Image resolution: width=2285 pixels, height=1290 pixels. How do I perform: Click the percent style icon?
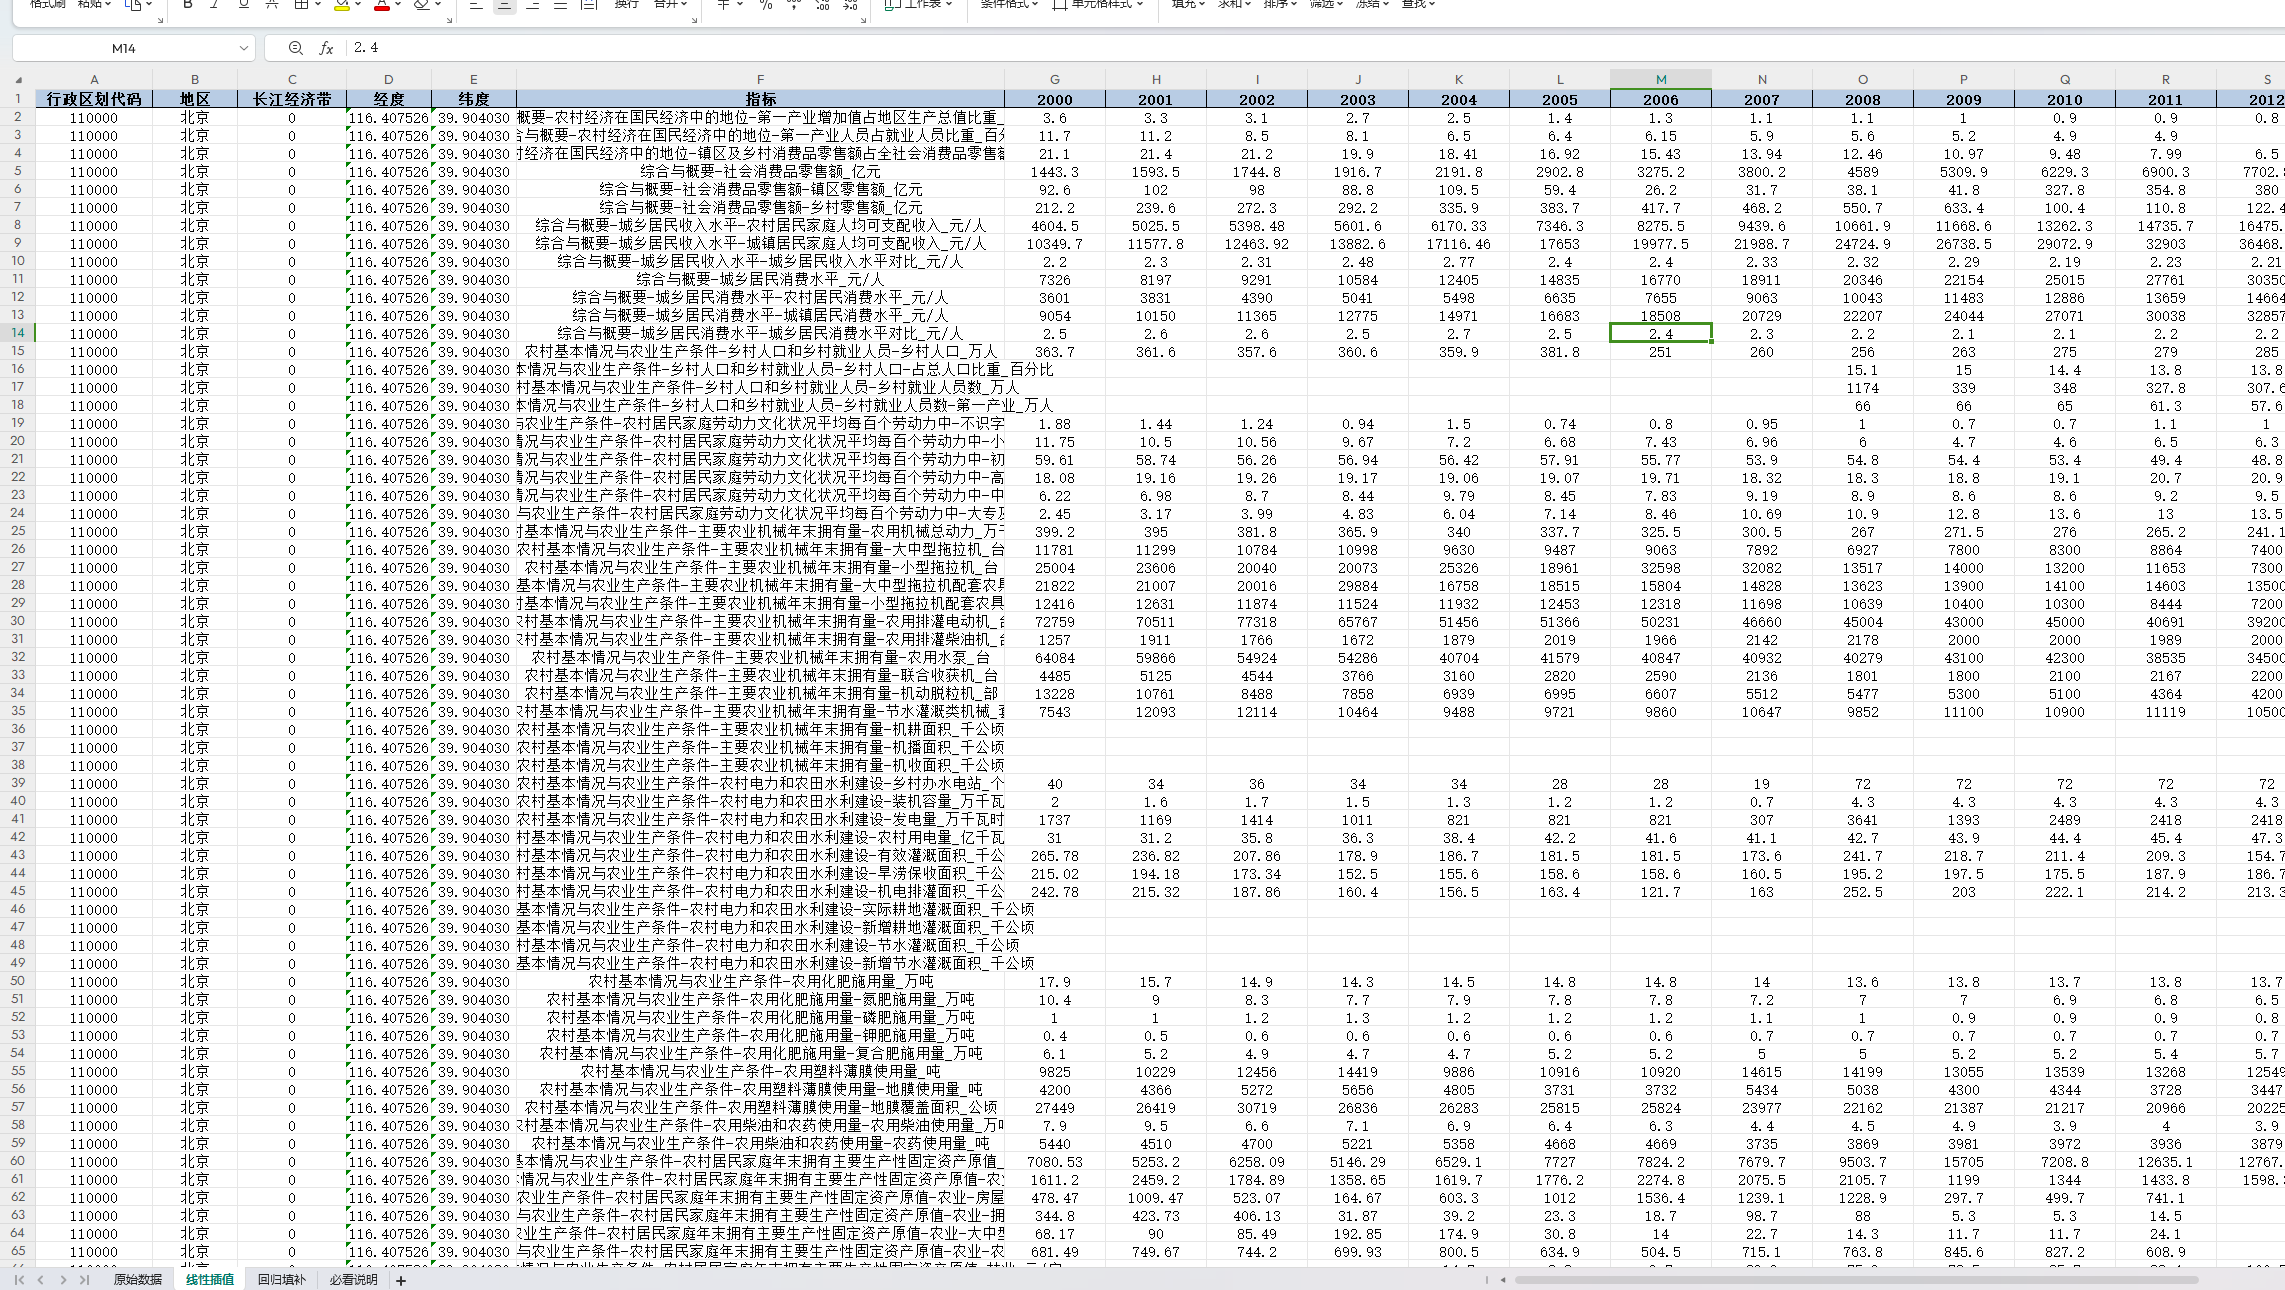(765, 5)
